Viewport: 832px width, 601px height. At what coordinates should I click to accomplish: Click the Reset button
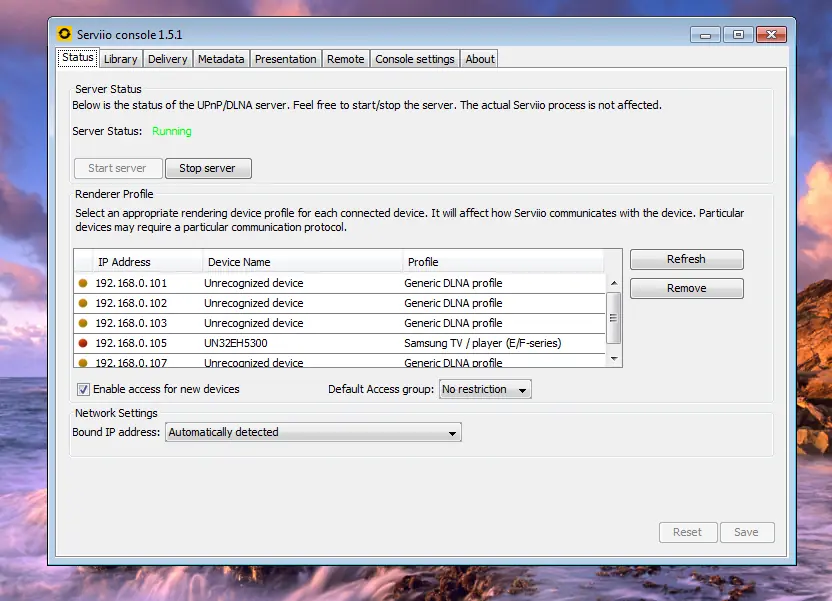(688, 532)
